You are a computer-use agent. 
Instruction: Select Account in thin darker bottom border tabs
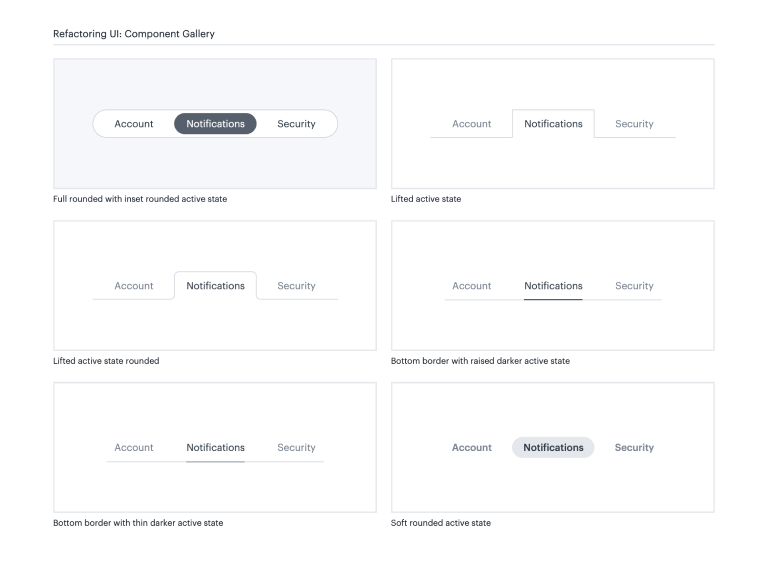134,448
